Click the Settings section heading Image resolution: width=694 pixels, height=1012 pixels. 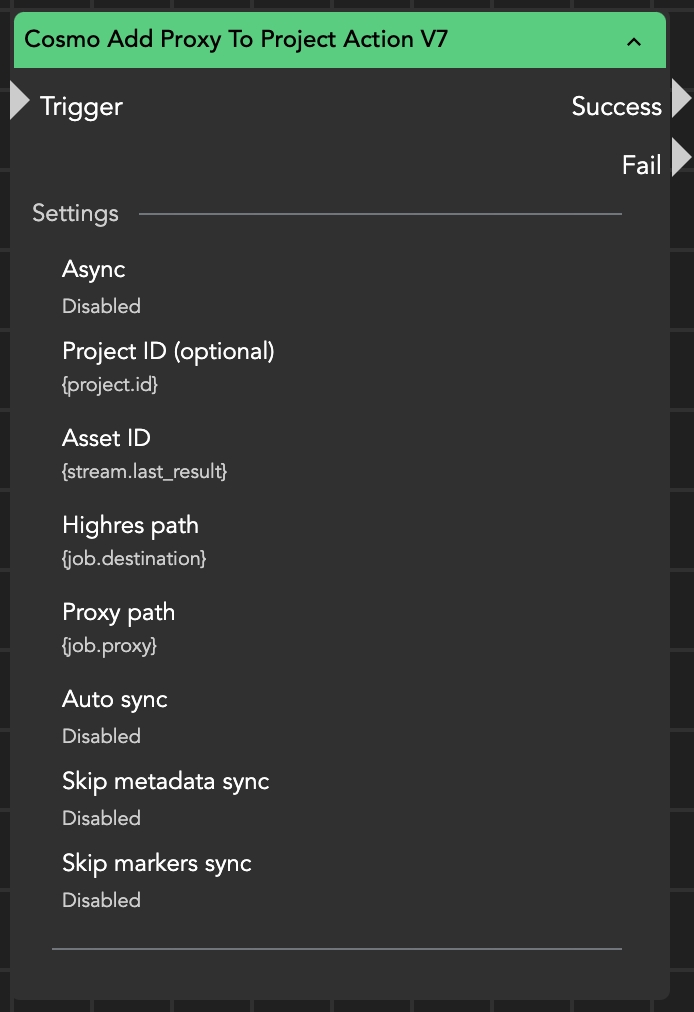point(75,213)
